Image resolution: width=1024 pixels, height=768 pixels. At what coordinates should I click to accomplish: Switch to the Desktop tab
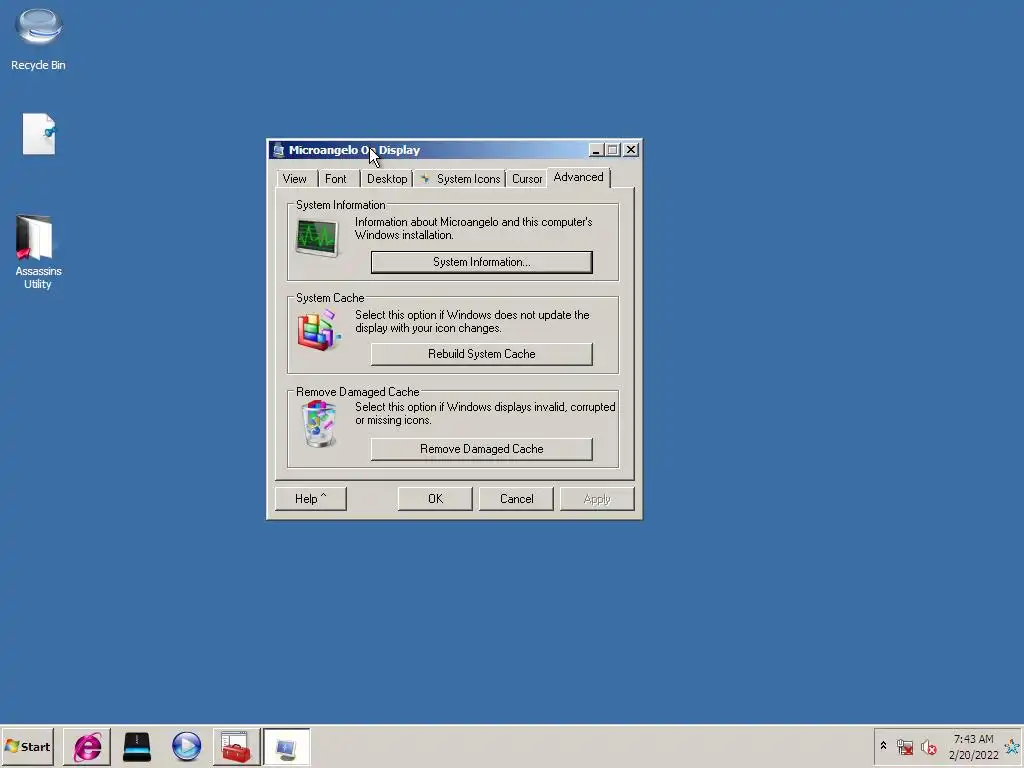pos(387,179)
